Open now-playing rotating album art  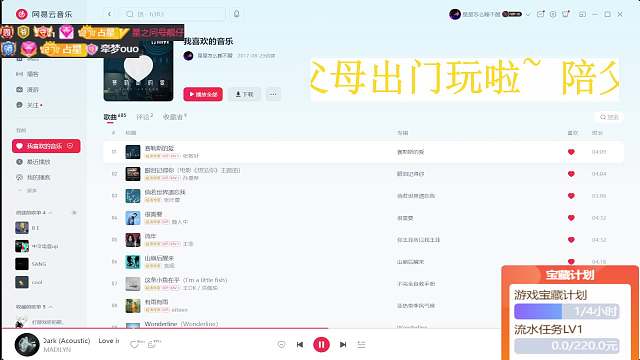(27, 344)
